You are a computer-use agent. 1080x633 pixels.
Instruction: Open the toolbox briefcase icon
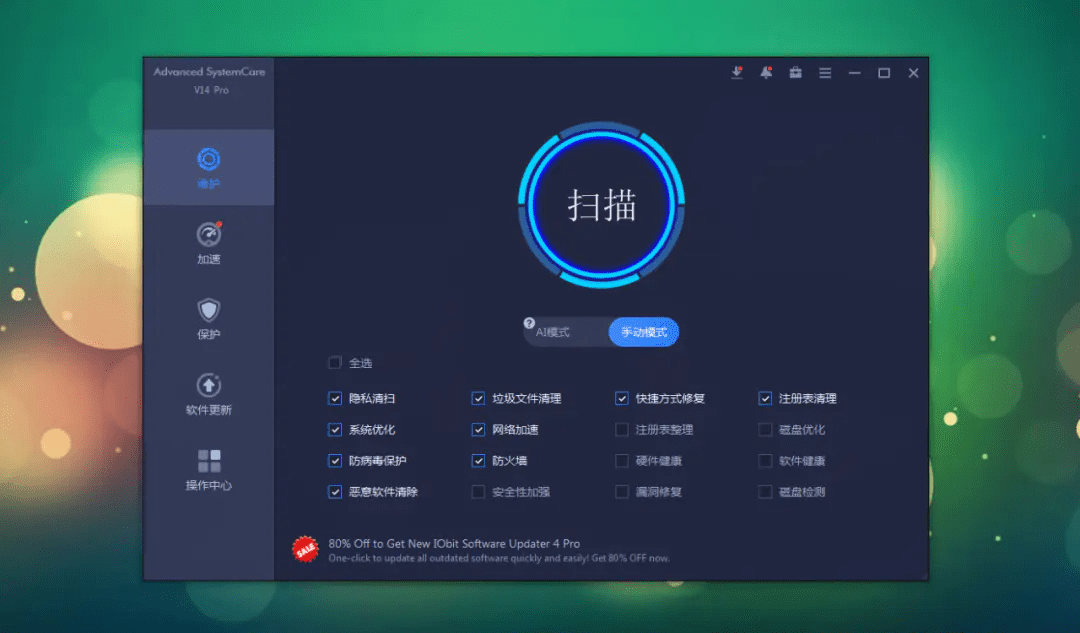[796, 72]
